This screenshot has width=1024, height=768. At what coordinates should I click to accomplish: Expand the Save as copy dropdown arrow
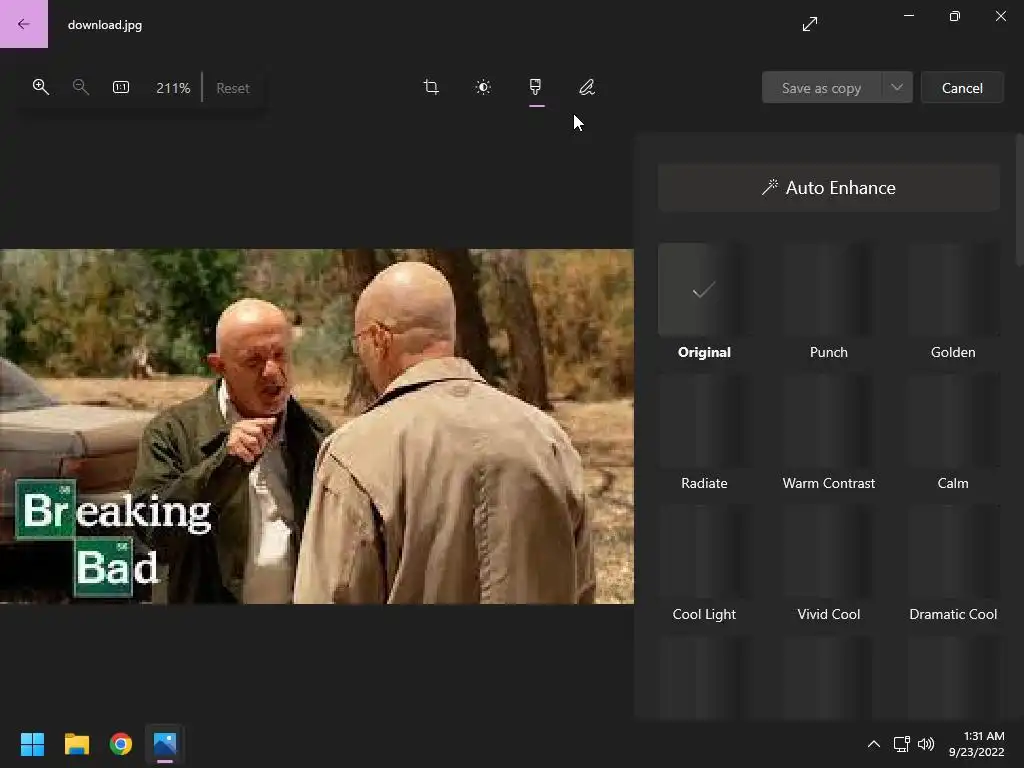pyautogui.click(x=897, y=88)
